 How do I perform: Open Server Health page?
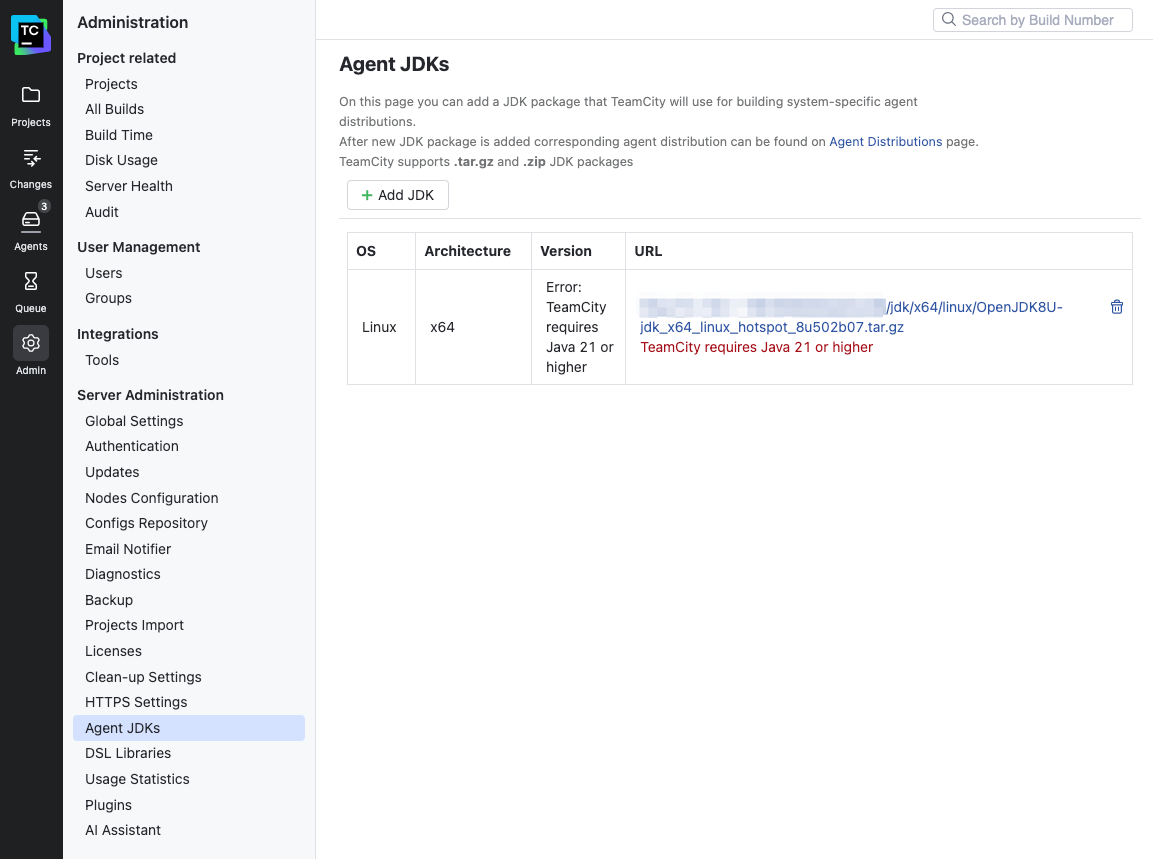point(129,186)
